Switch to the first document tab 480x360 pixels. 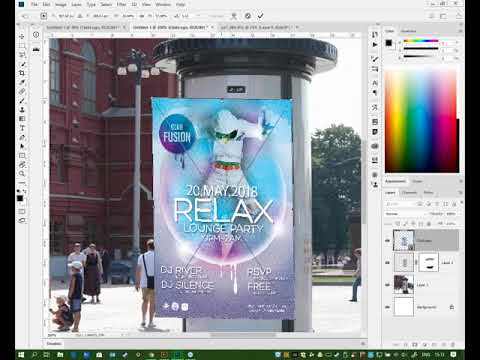pos(83,27)
